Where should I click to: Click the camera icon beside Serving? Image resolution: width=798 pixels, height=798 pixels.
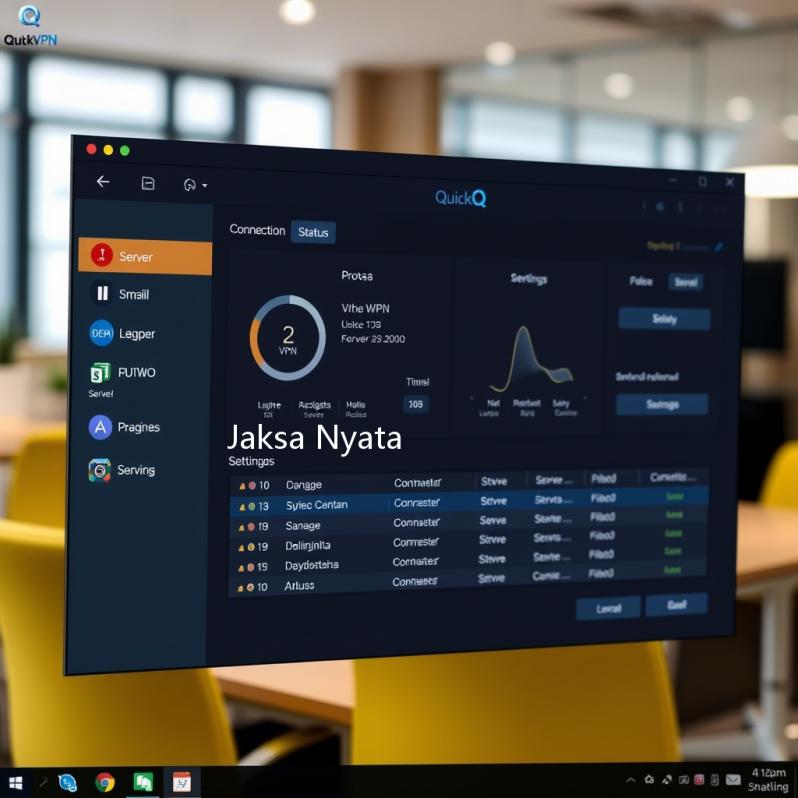pyautogui.click(x=99, y=470)
